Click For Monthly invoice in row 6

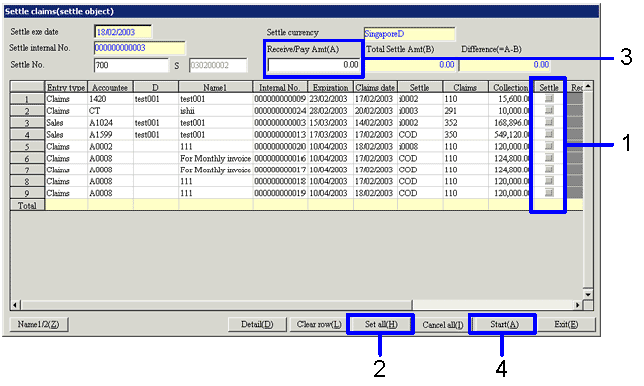(x=216, y=159)
